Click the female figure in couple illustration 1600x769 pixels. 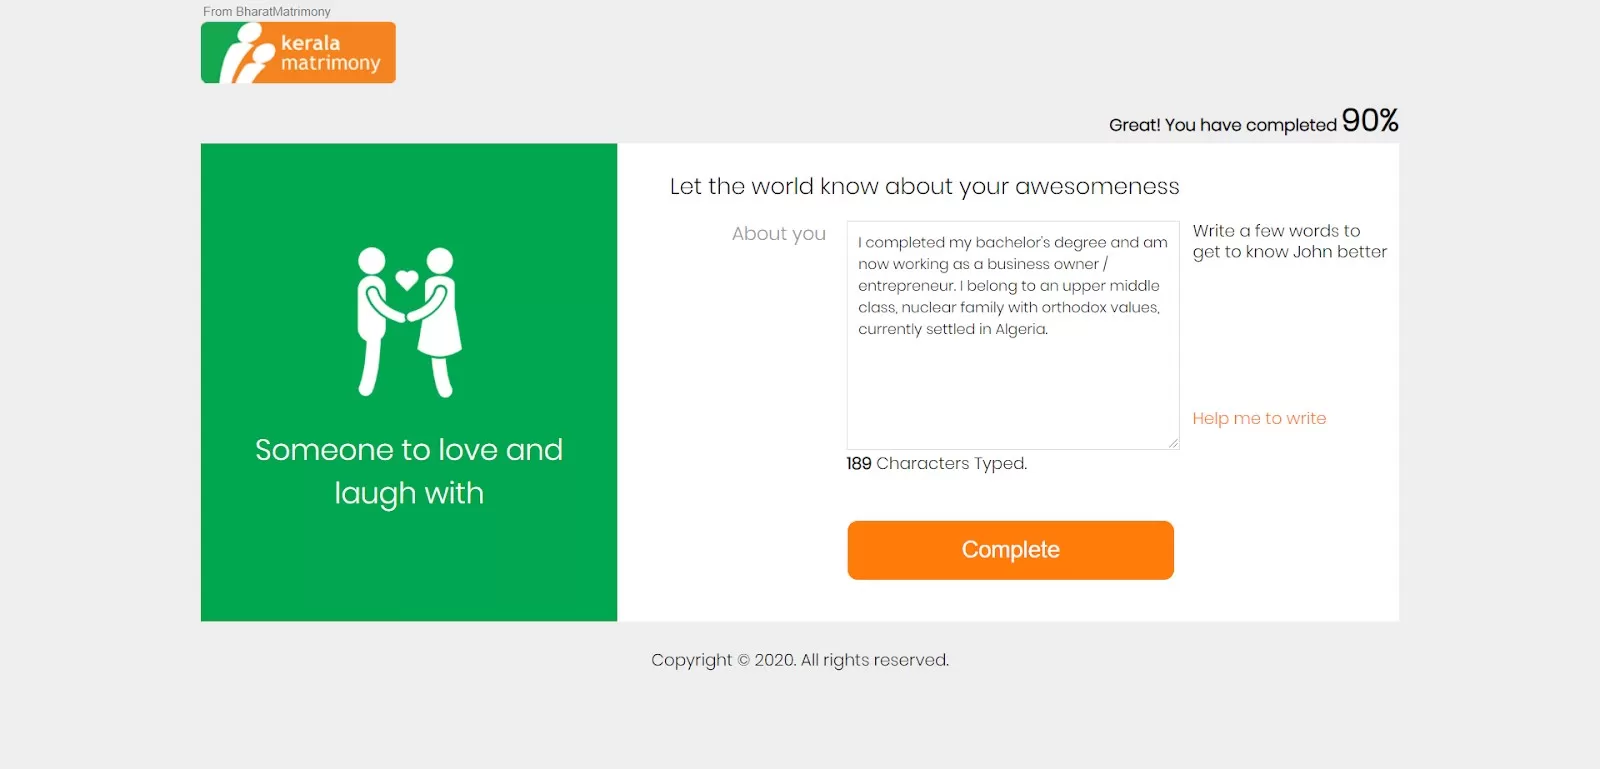(440, 320)
